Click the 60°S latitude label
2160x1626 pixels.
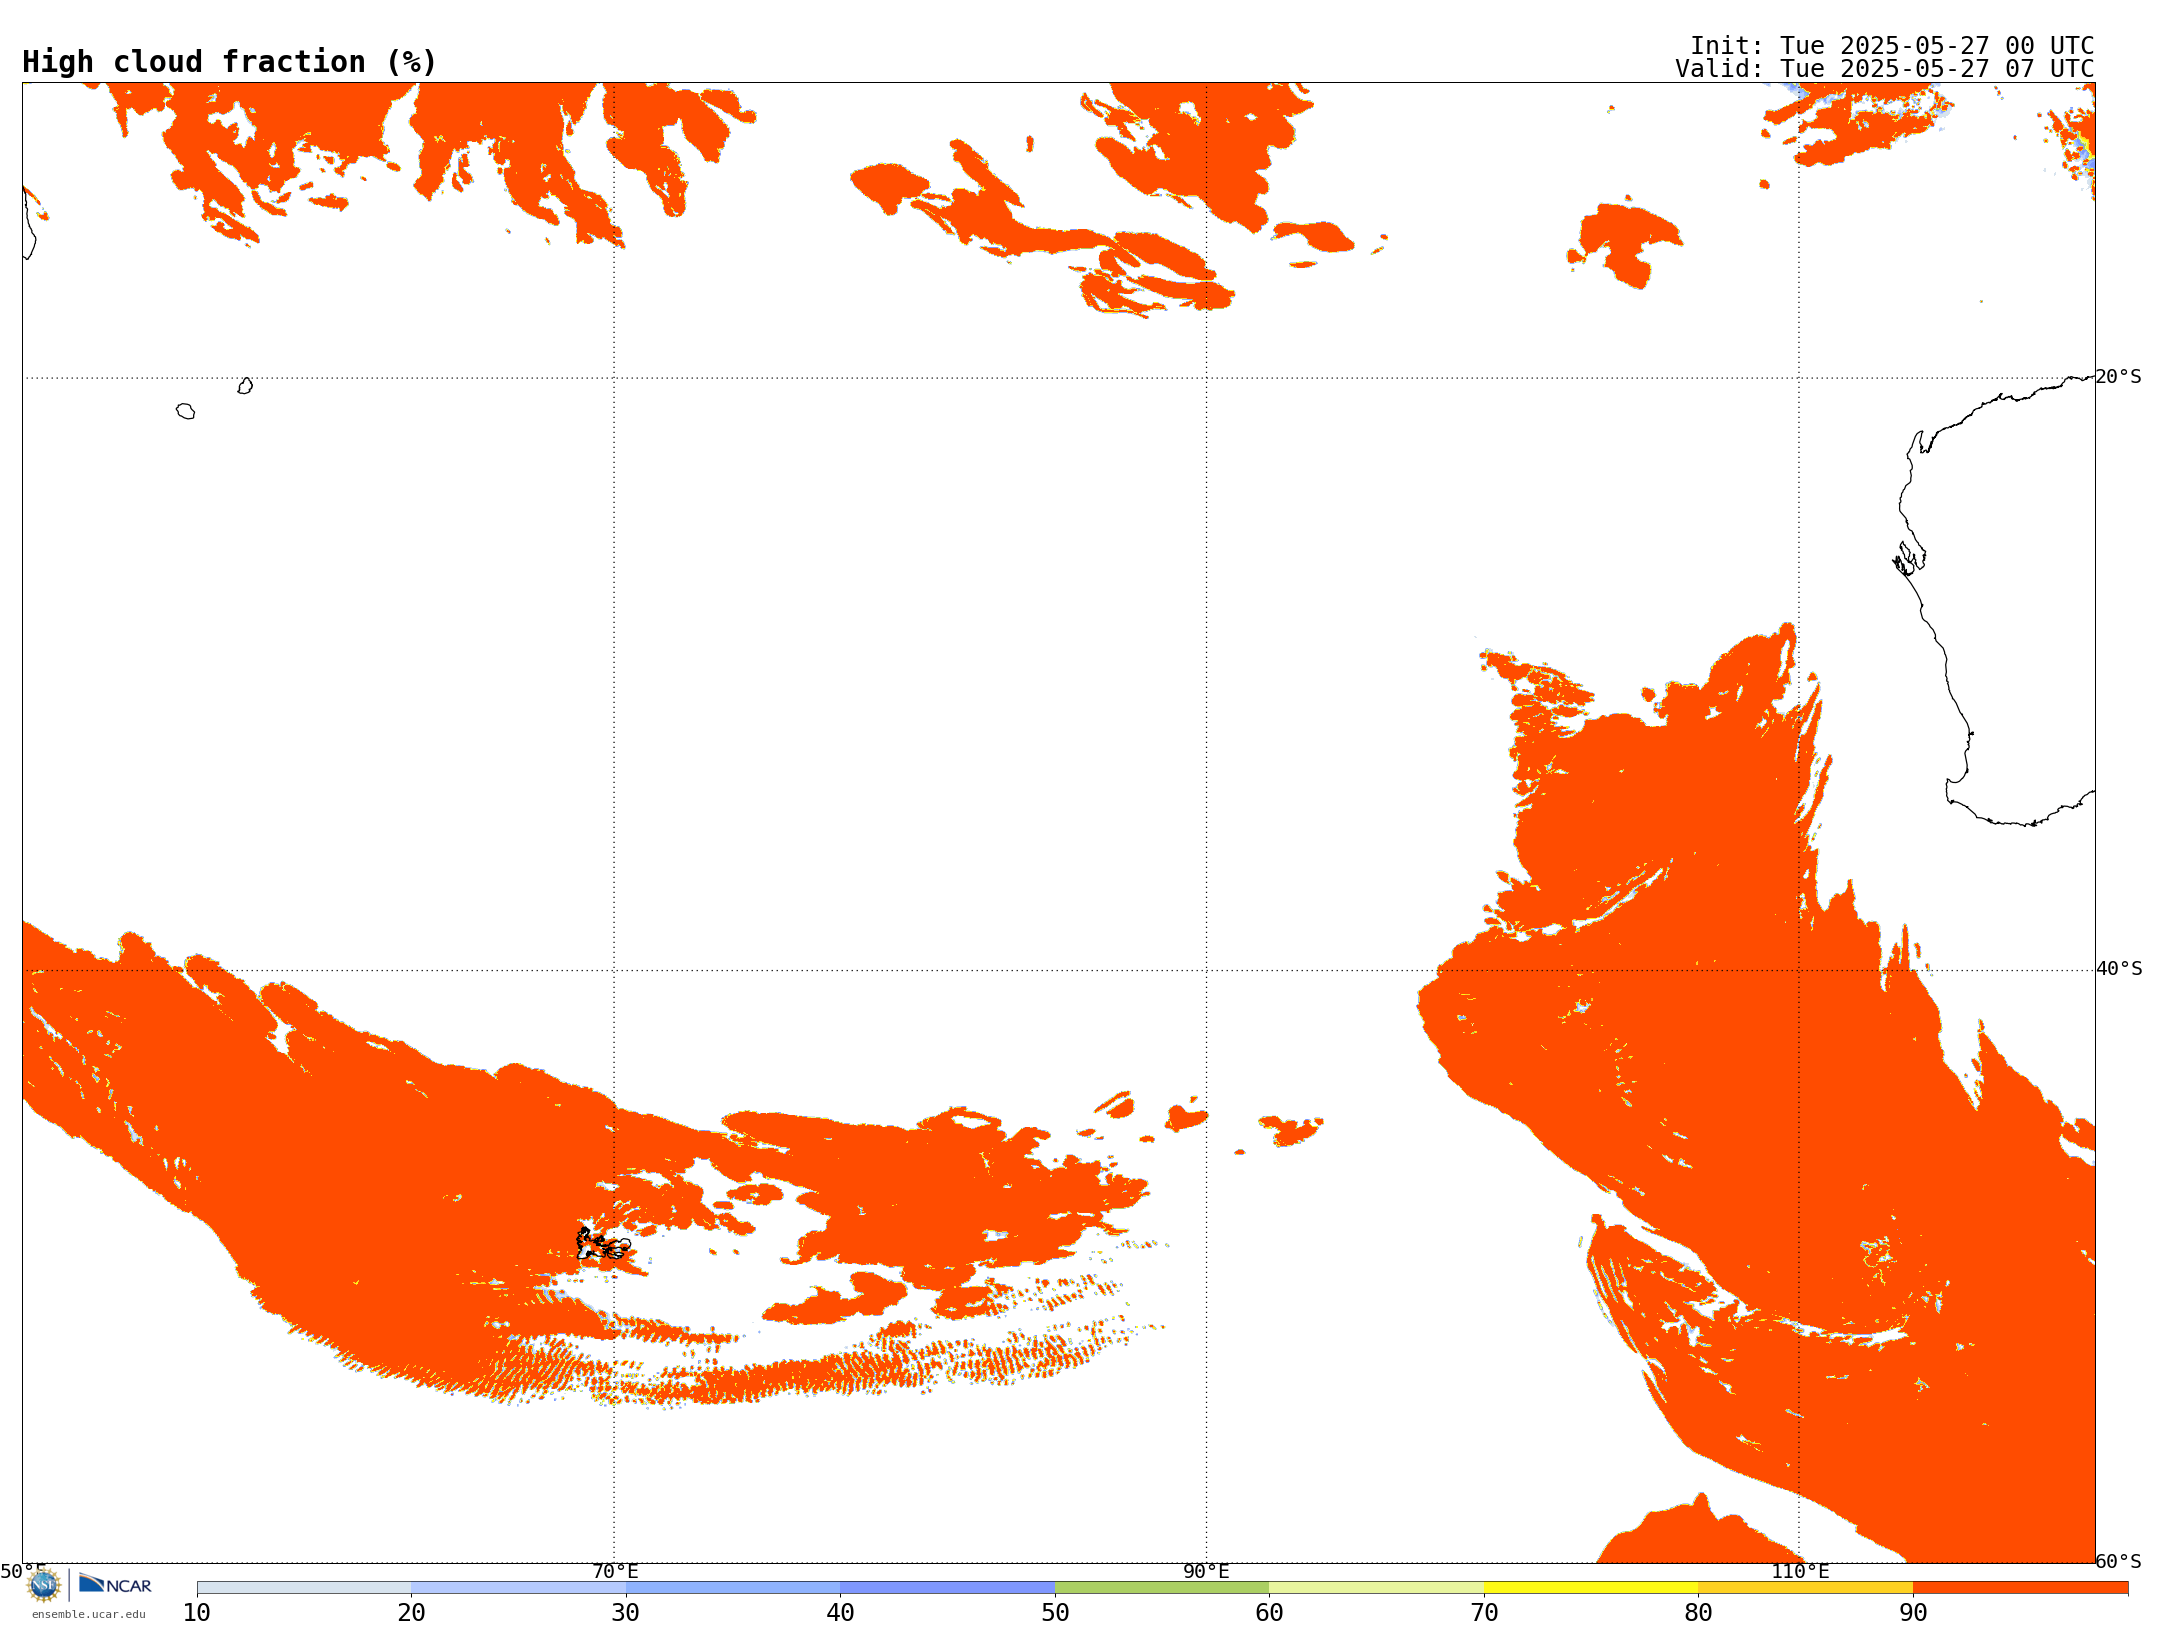click(2119, 1561)
